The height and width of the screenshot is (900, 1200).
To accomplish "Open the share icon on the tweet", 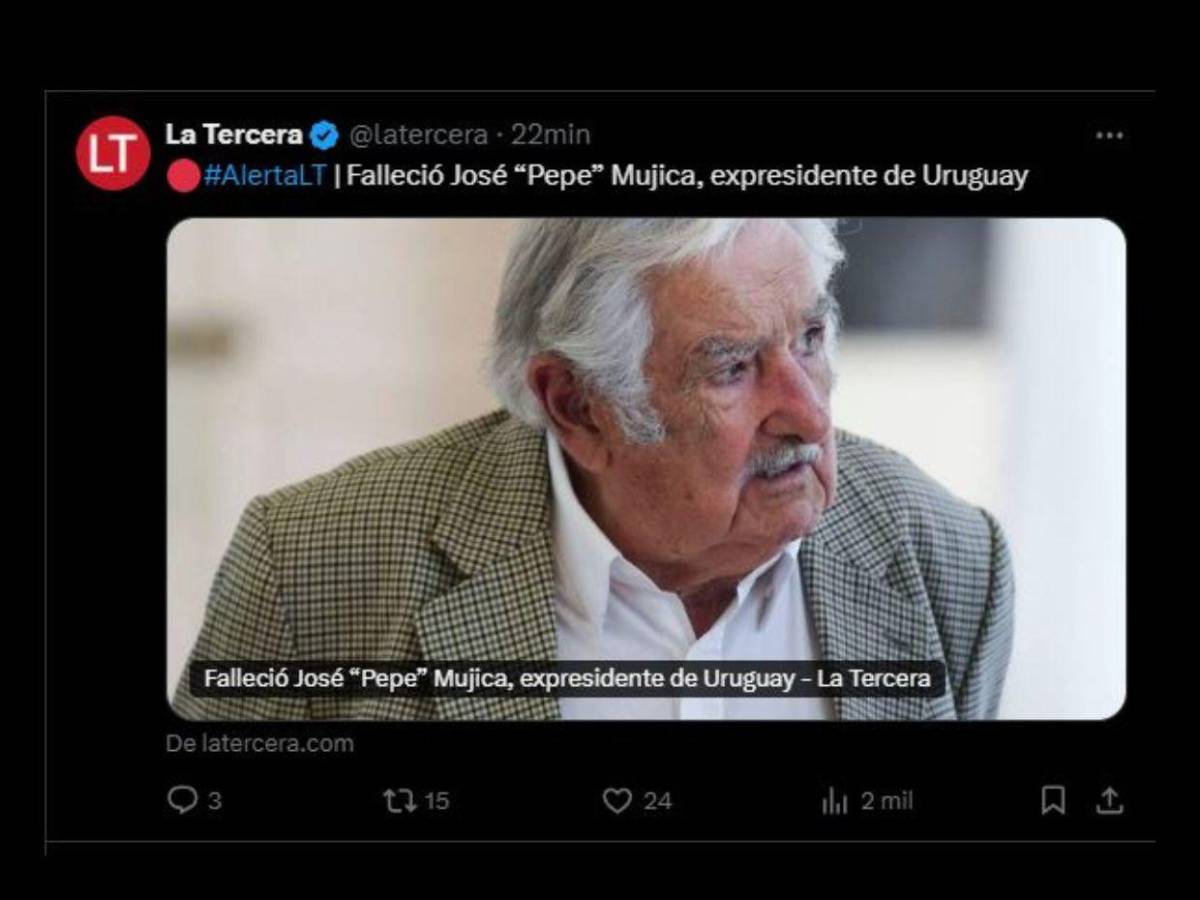I will point(1112,799).
